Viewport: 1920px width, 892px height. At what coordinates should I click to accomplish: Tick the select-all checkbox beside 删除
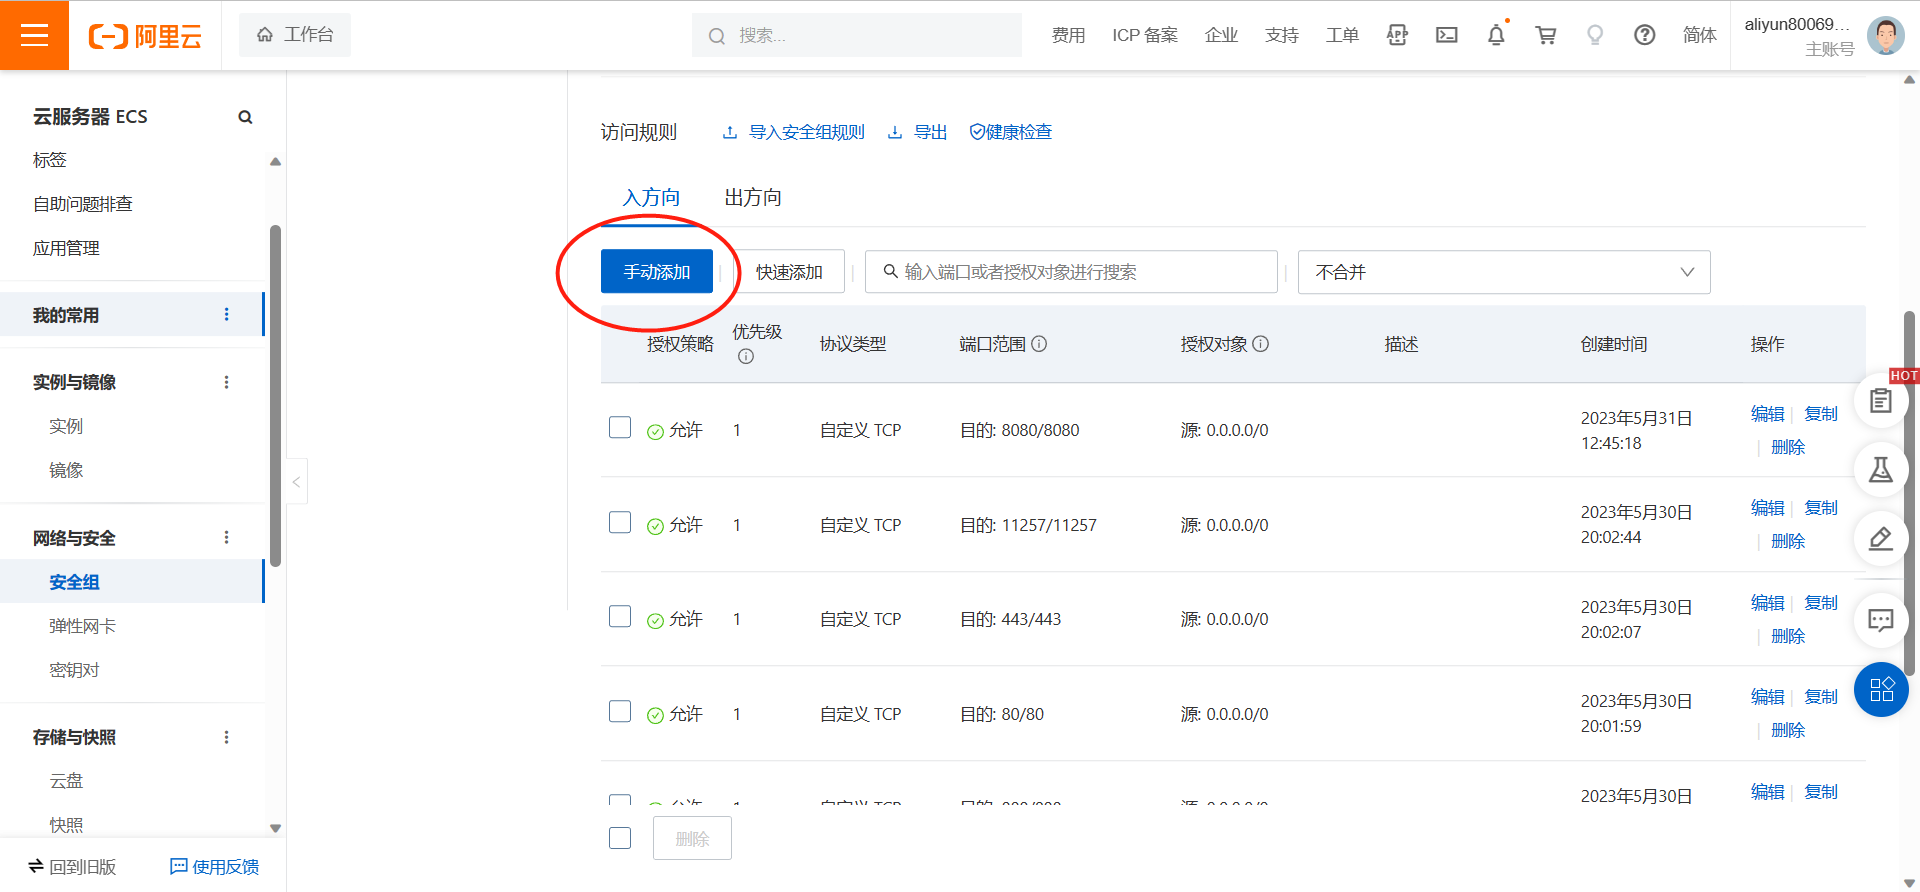(x=620, y=838)
